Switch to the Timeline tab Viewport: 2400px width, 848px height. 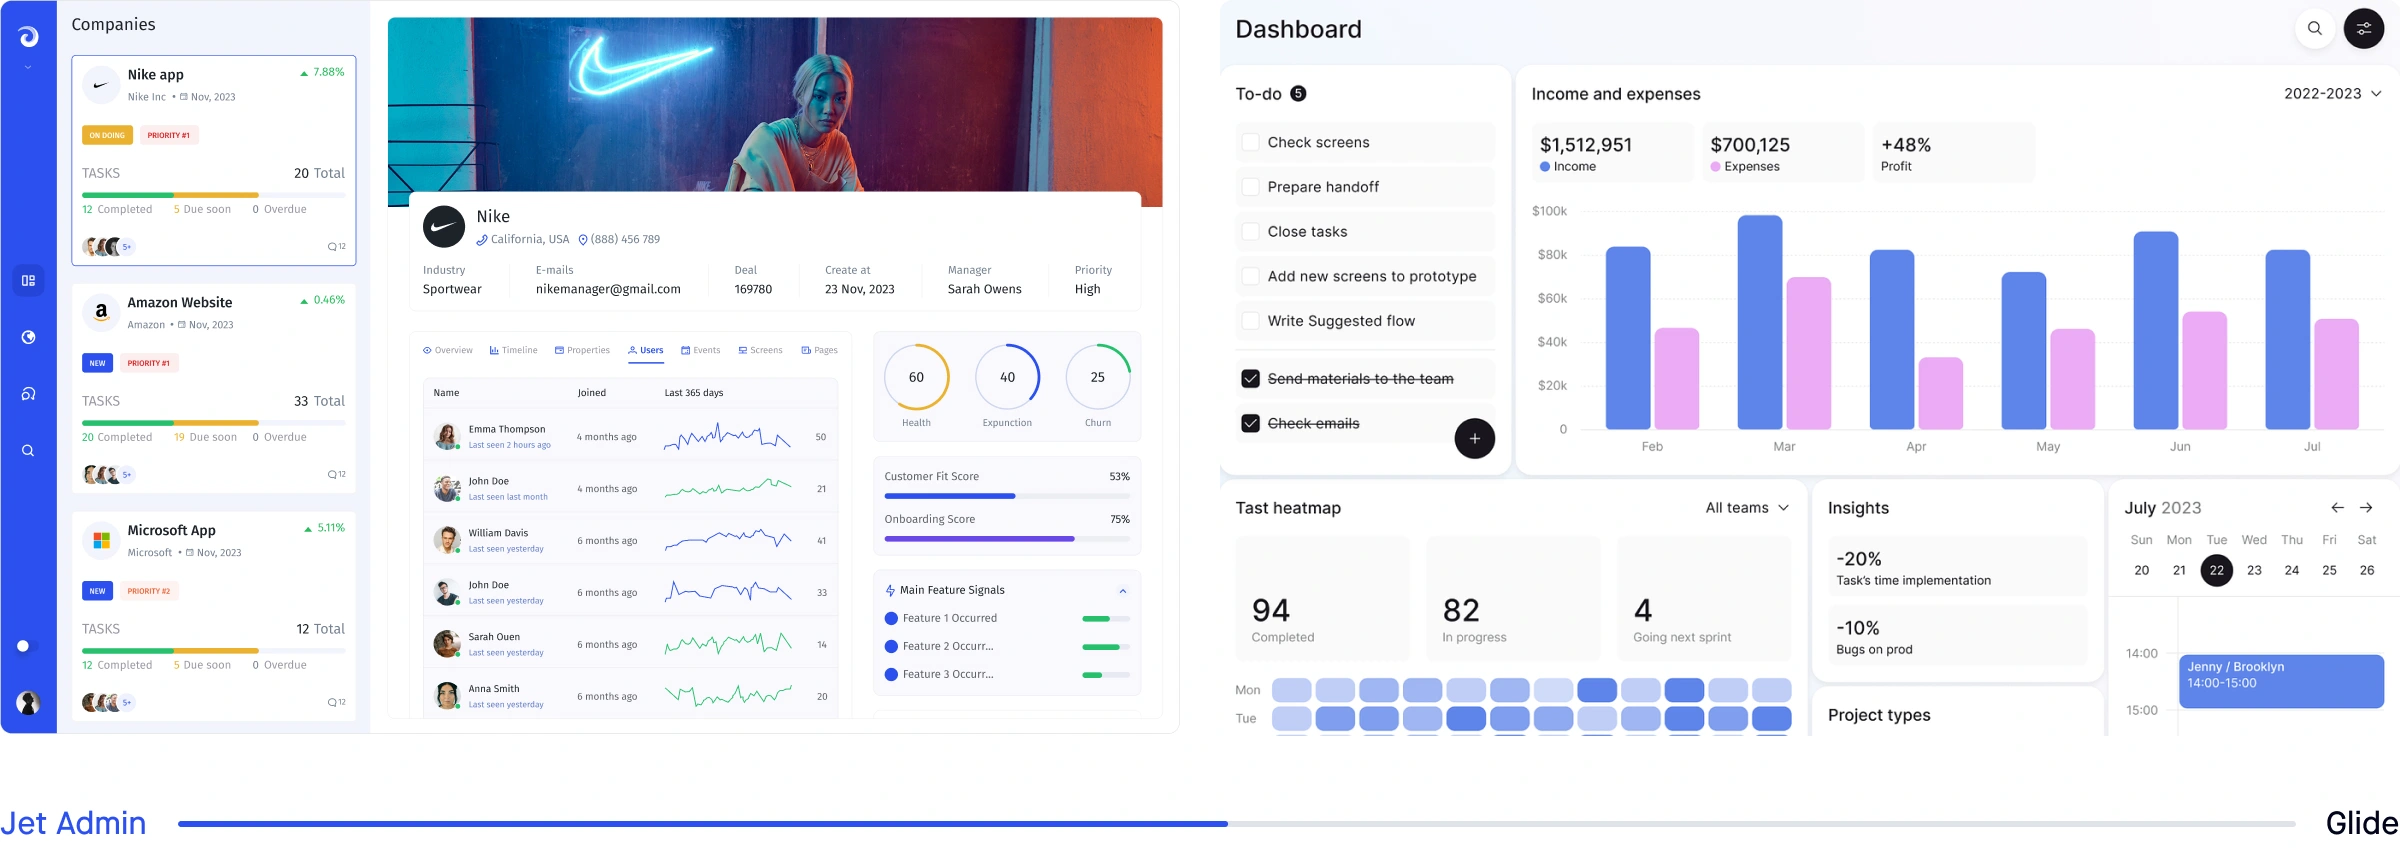pos(514,350)
